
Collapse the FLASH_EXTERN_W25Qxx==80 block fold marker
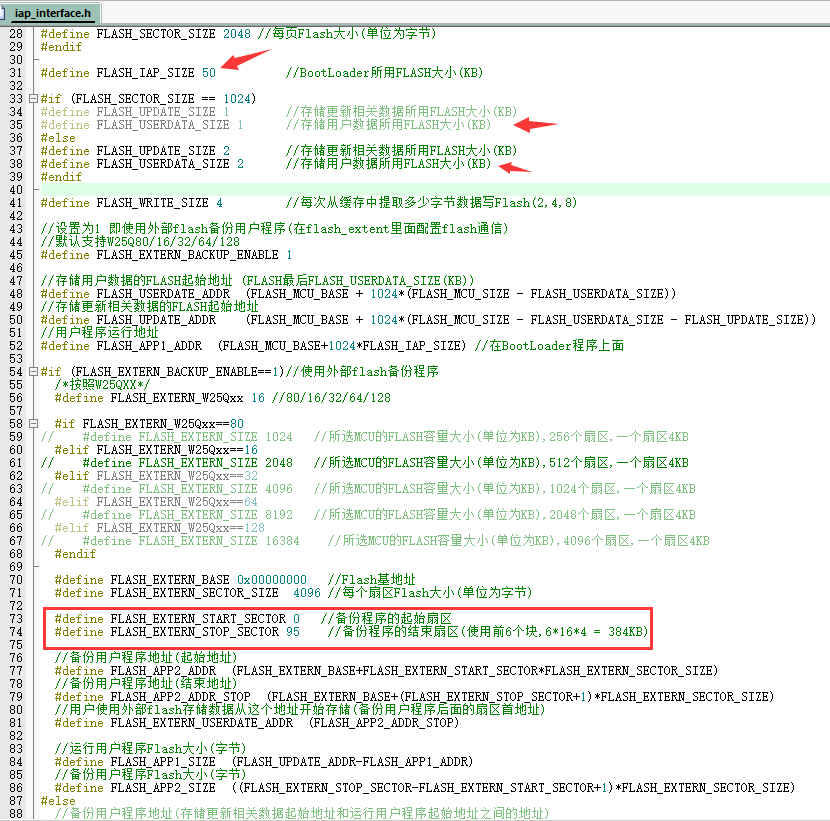(33, 423)
